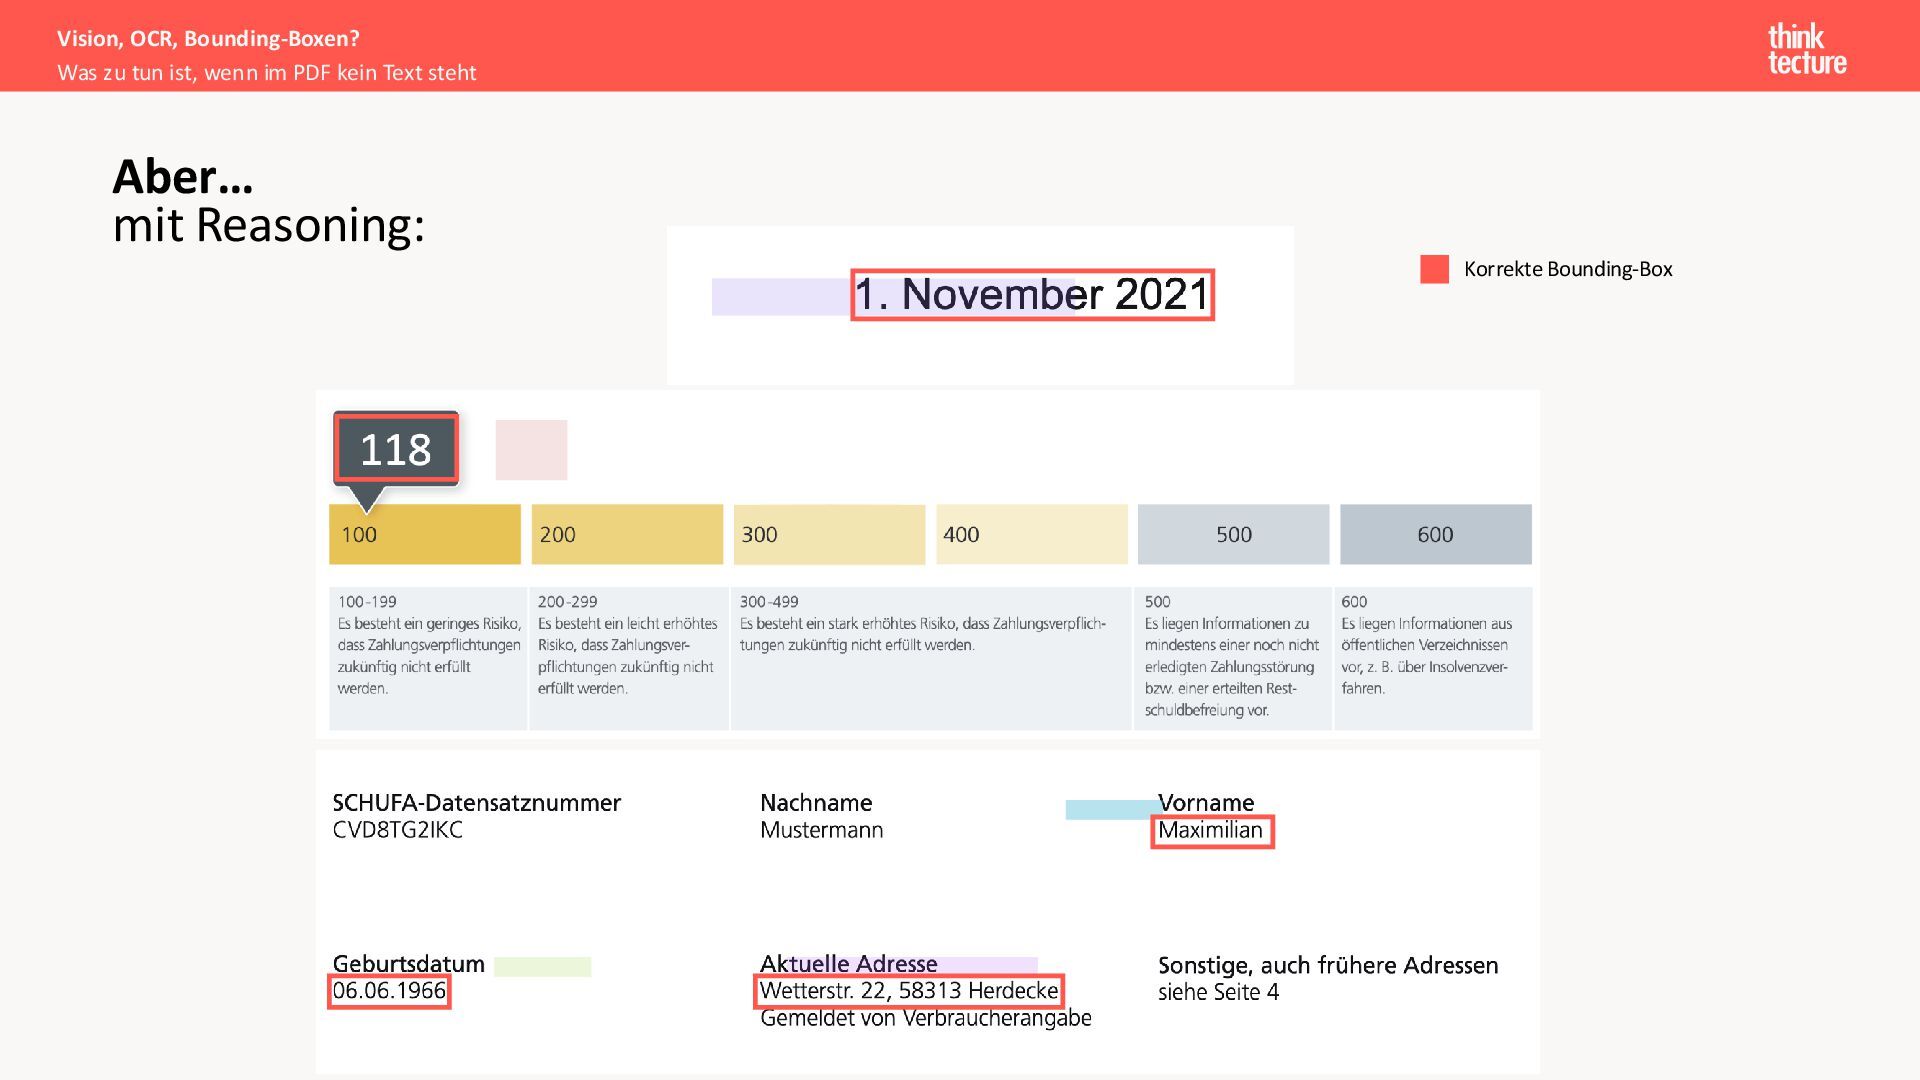Screen dimensions: 1920x1080
Task: Click the Maximilian bounding box
Action: point(1211,831)
